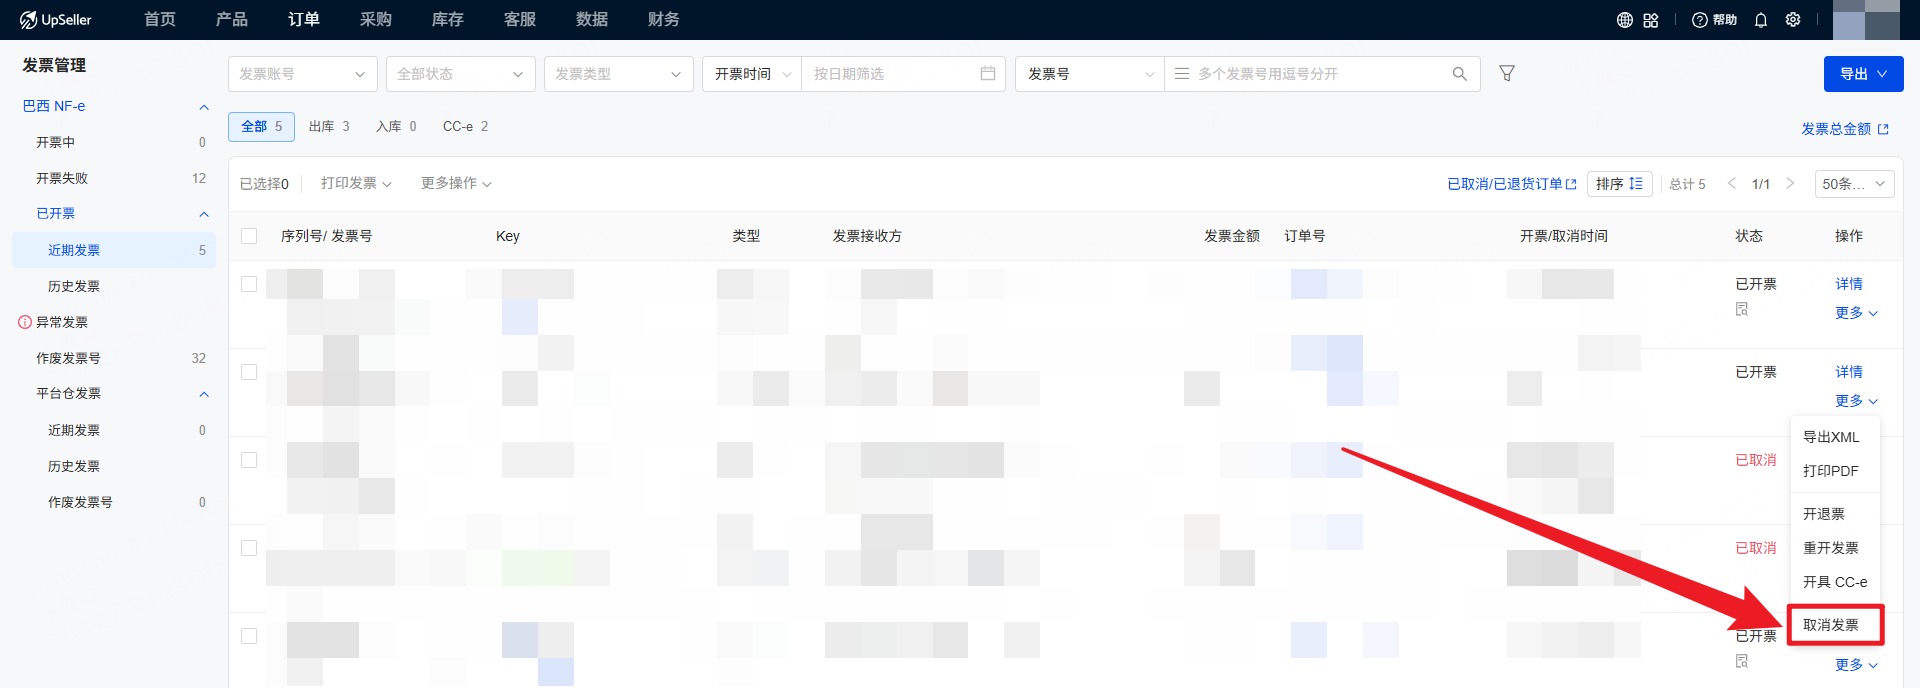This screenshot has height=688, width=1920.
Task: Click the search magnifier icon
Action: 1459,74
